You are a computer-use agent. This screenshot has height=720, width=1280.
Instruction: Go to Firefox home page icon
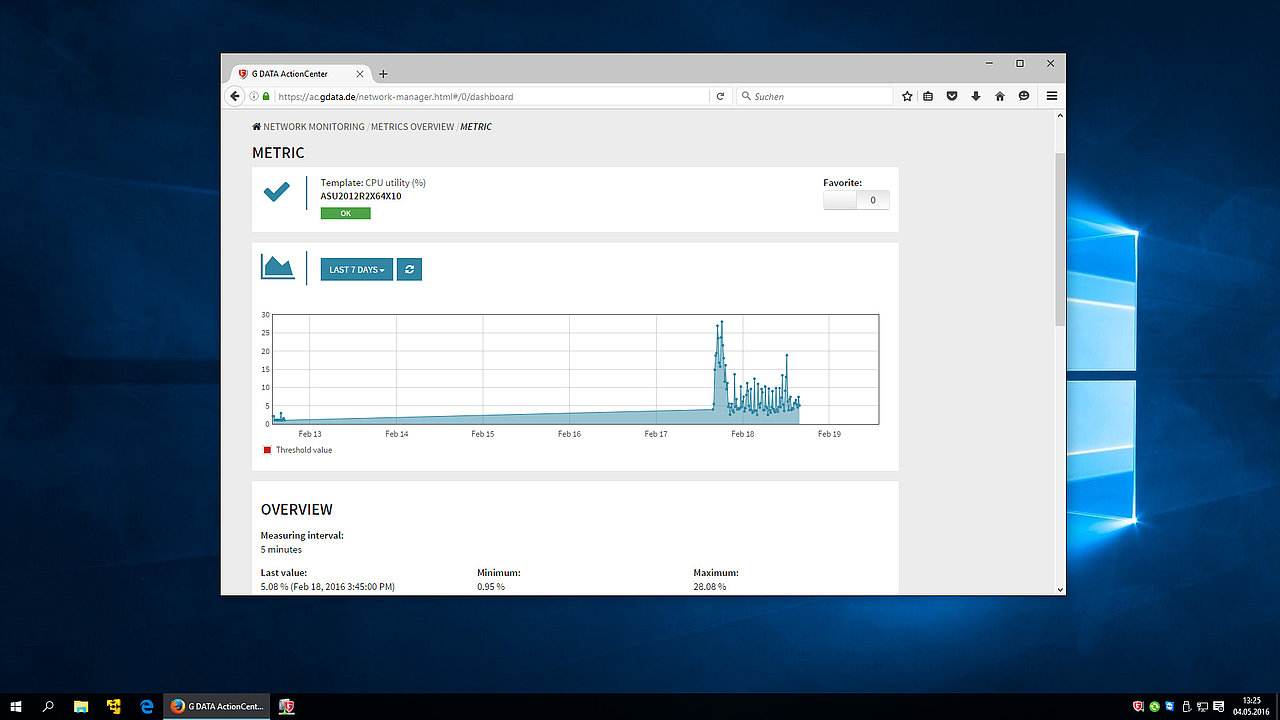(999, 97)
